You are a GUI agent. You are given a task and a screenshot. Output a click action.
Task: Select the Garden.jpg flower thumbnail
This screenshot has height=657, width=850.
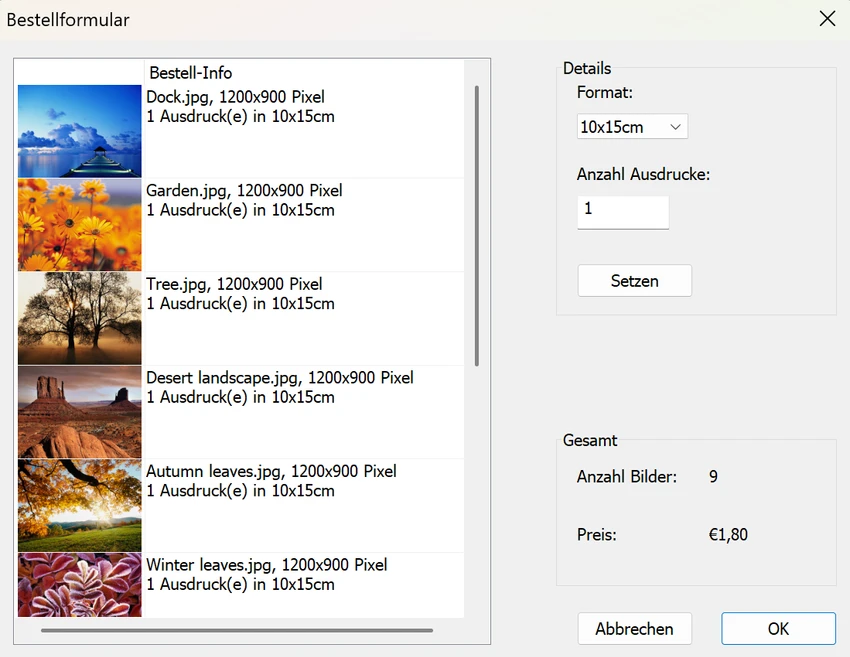click(x=80, y=225)
